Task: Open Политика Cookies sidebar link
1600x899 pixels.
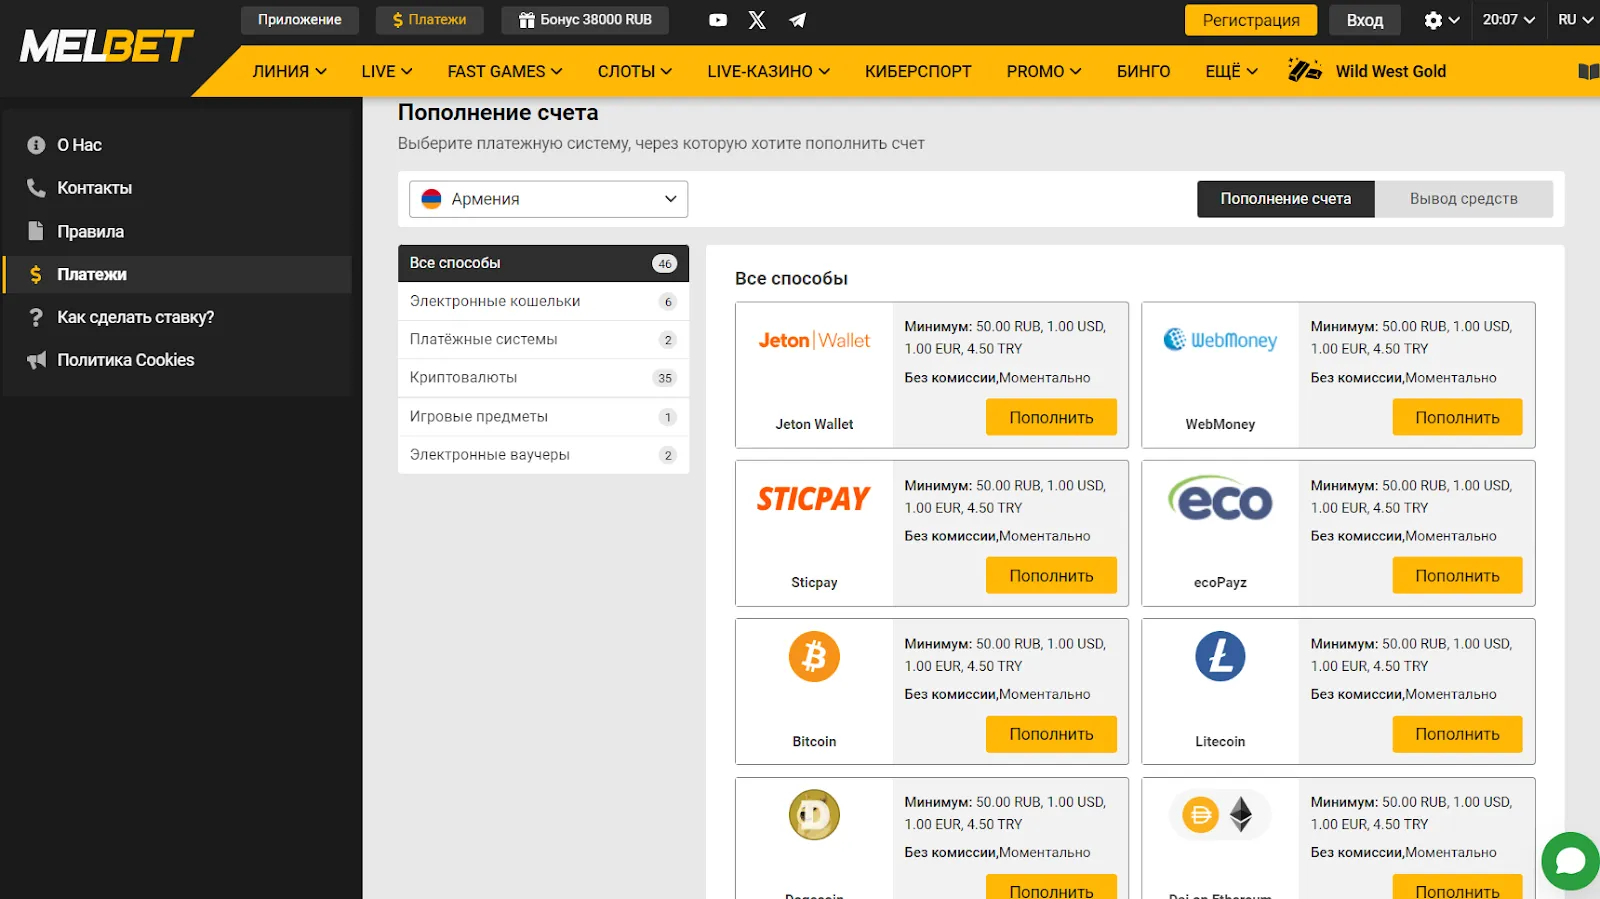Action: pos(178,360)
